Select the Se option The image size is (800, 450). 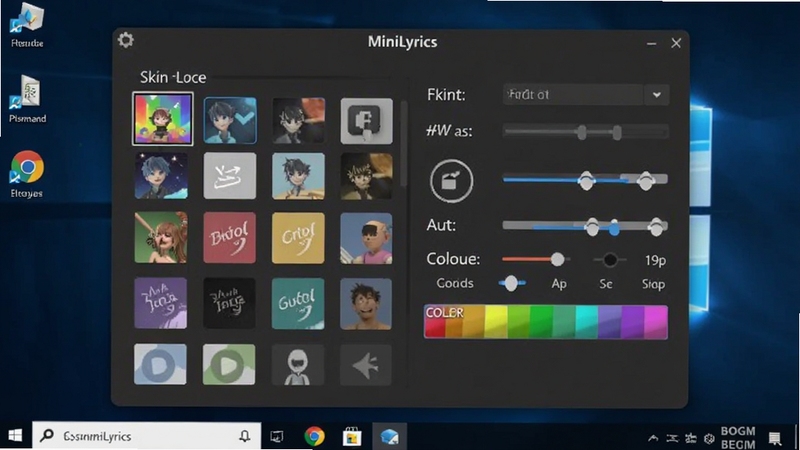606,284
